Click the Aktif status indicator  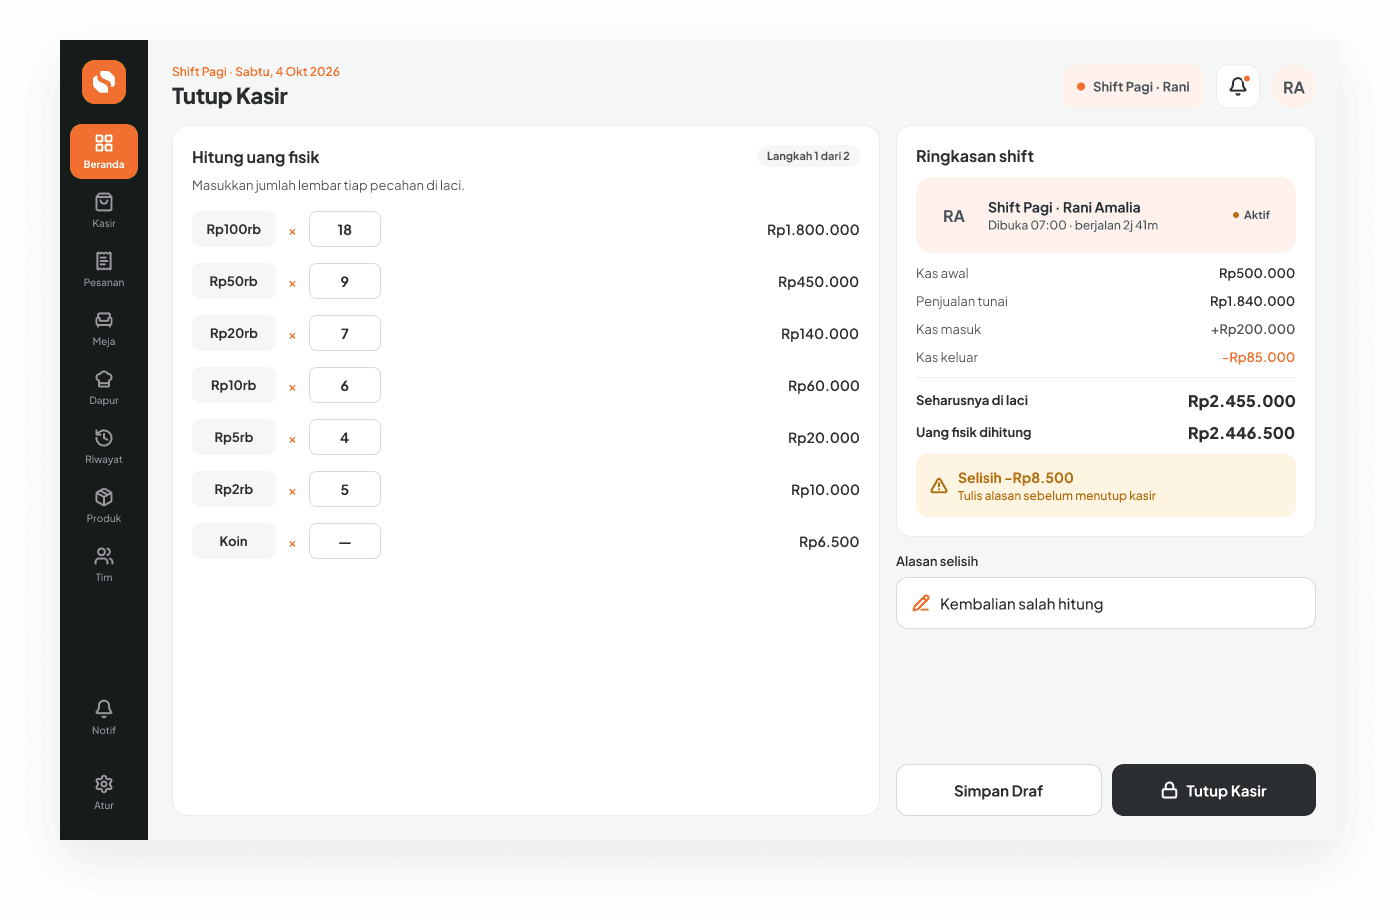pos(1251,215)
